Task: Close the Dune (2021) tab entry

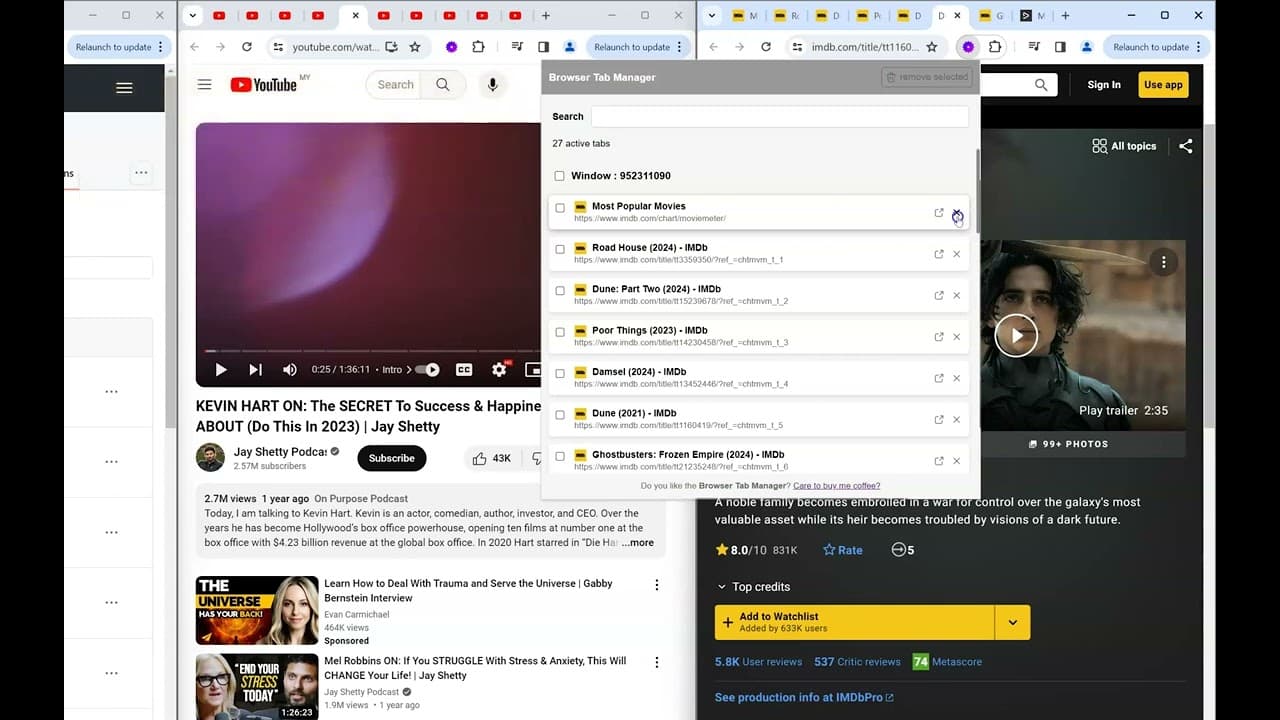Action: tap(957, 419)
